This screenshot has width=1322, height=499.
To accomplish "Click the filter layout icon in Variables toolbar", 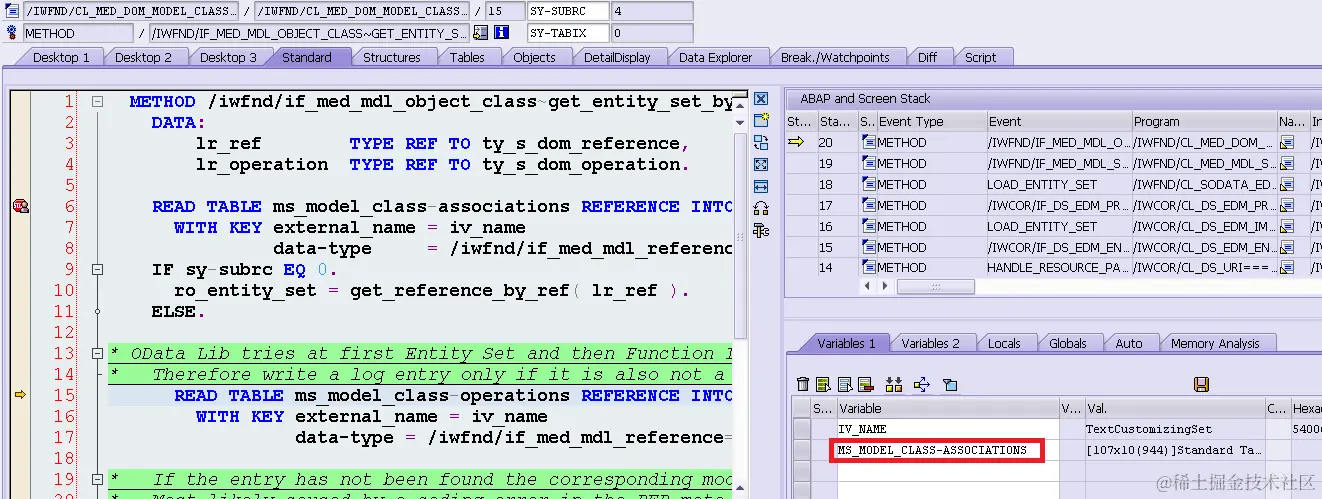I will tap(950, 385).
